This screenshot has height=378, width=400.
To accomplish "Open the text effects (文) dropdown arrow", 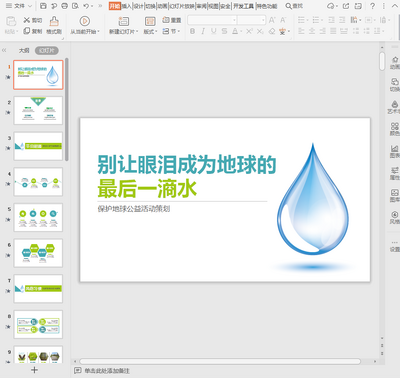I will pyautogui.click(x=289, y=31).
